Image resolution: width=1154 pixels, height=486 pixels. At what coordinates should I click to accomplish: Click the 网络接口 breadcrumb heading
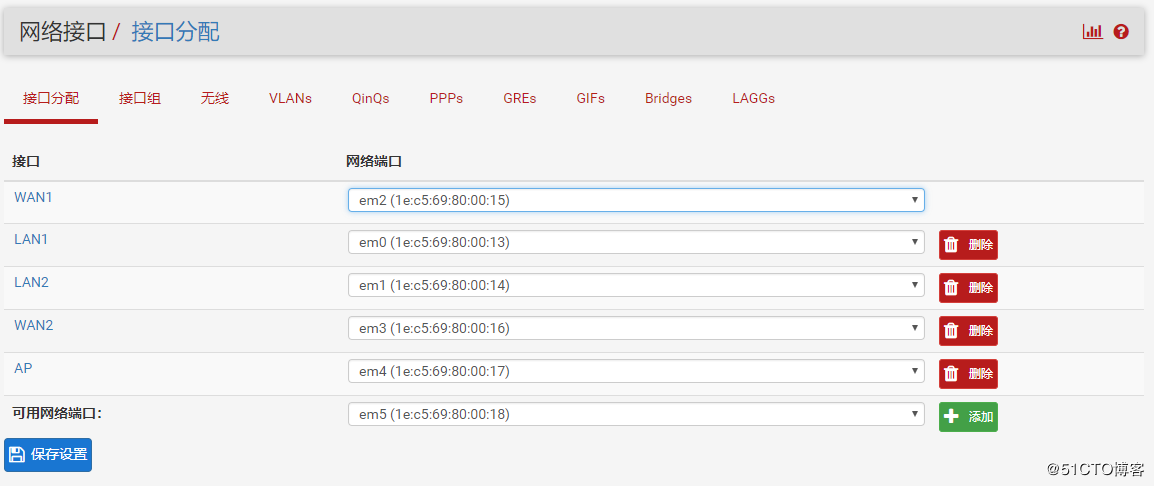pyautogui.click(x=62, y=32)
